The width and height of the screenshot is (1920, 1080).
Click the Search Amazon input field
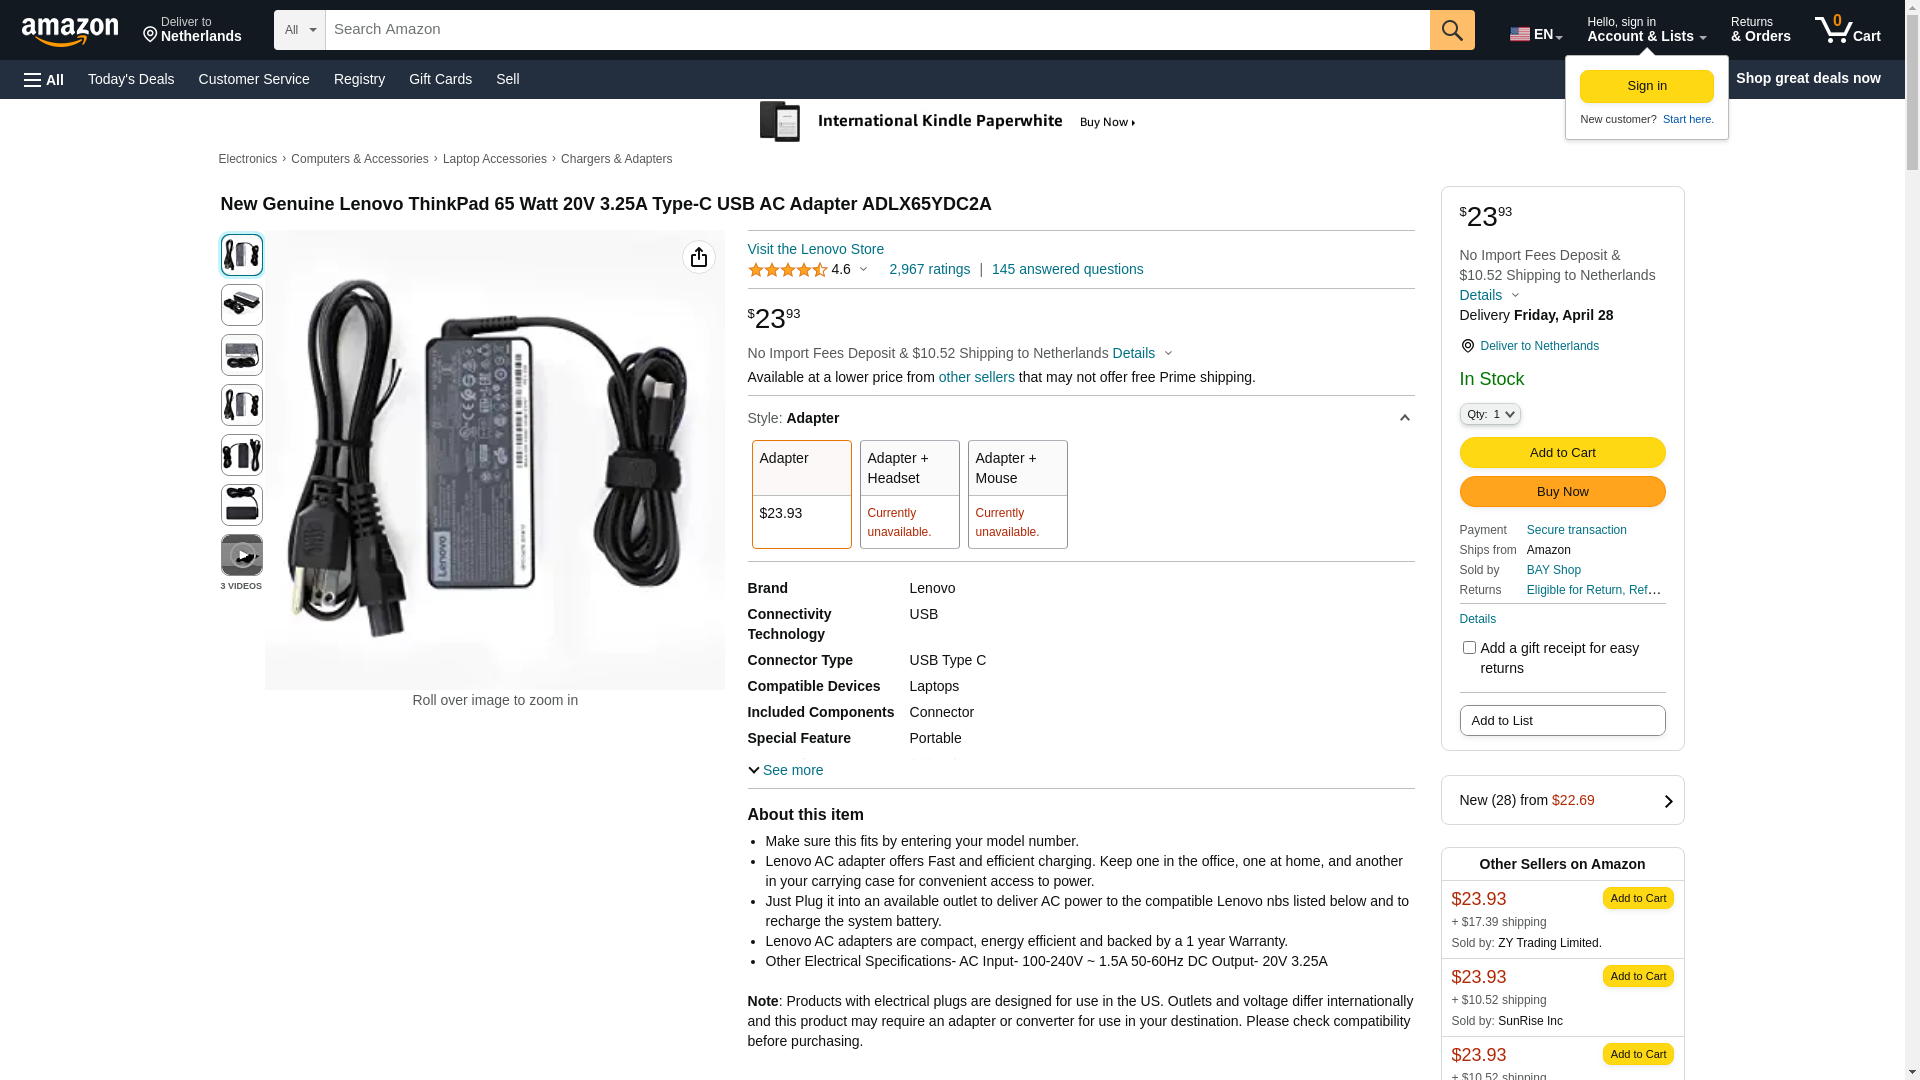click(876, 30)
